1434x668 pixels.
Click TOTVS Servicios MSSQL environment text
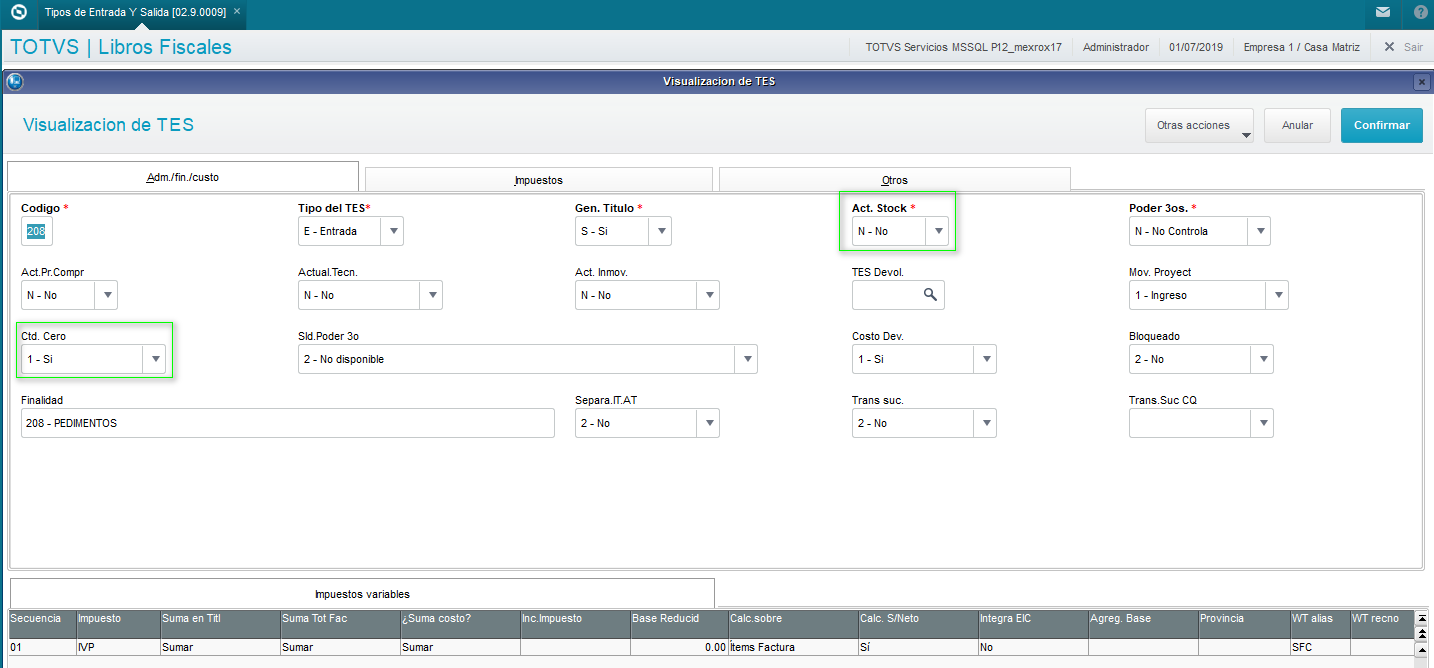click(963, 47)
